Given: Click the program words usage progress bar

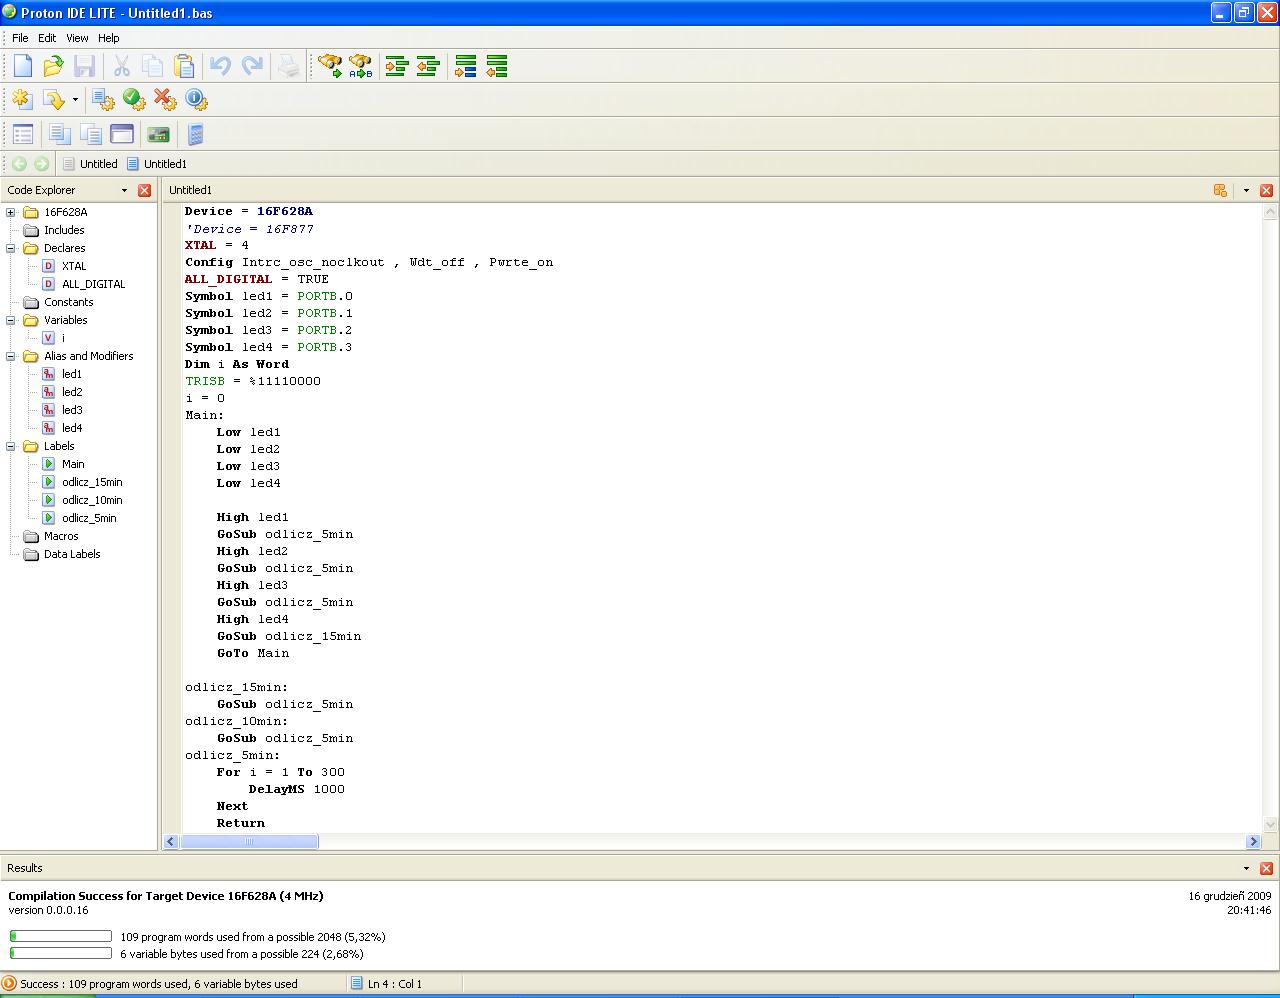Looking at the screenshot, I should pyautogui.click(x=60, y=937).
